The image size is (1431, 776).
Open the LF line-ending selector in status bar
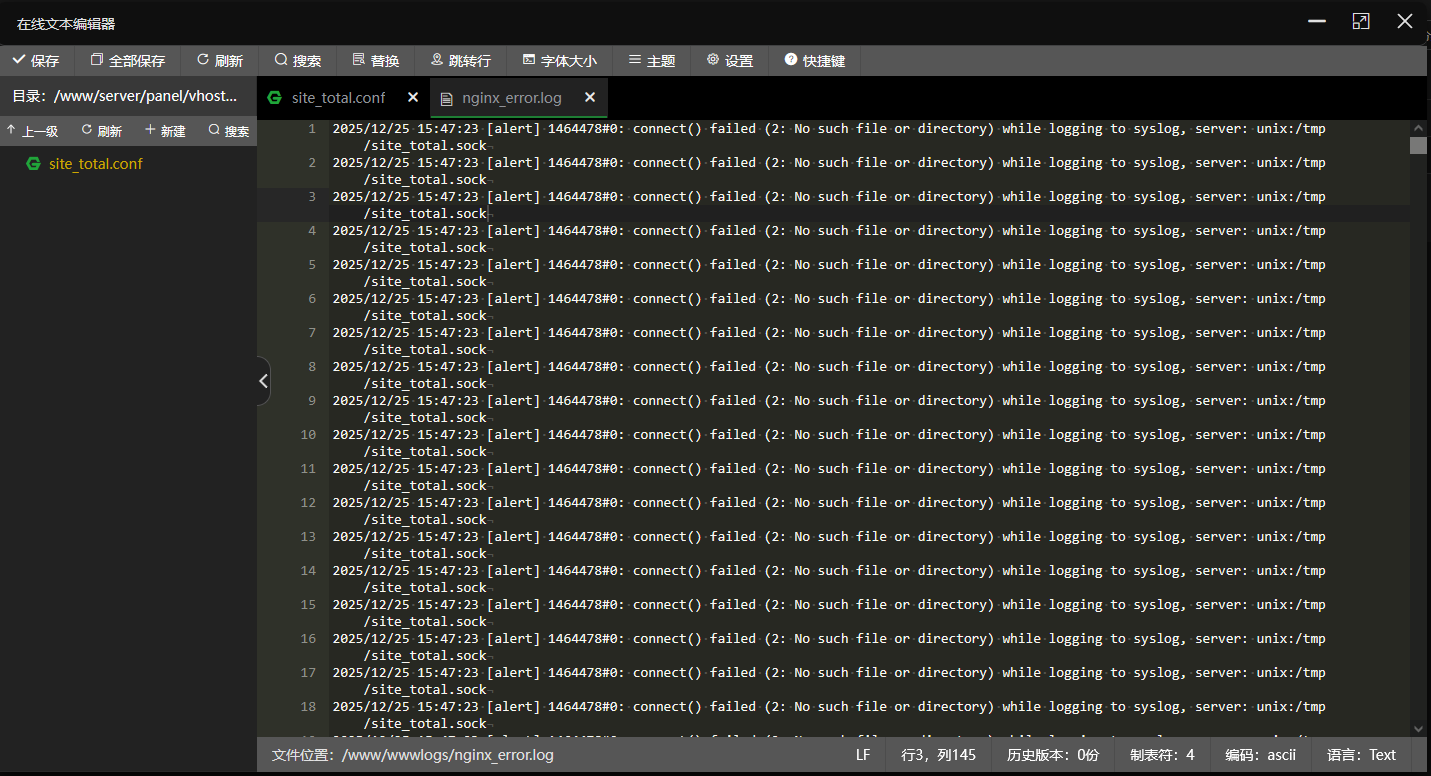click(x=862, y=754)
